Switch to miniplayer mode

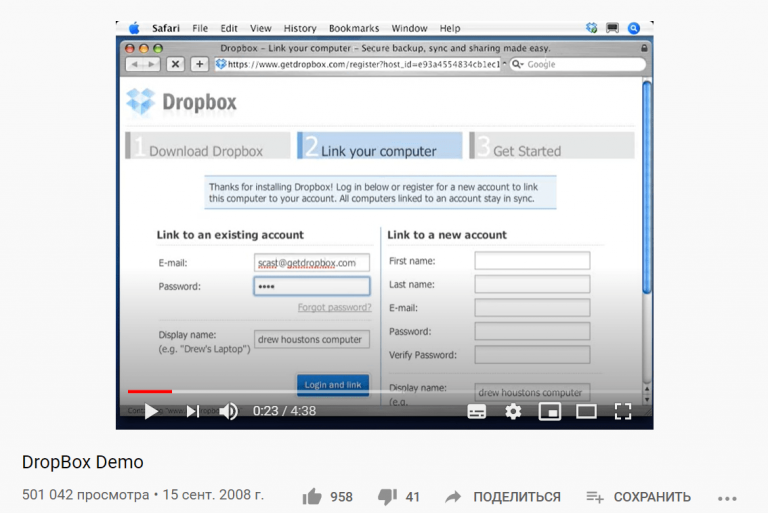click(550, 411)
